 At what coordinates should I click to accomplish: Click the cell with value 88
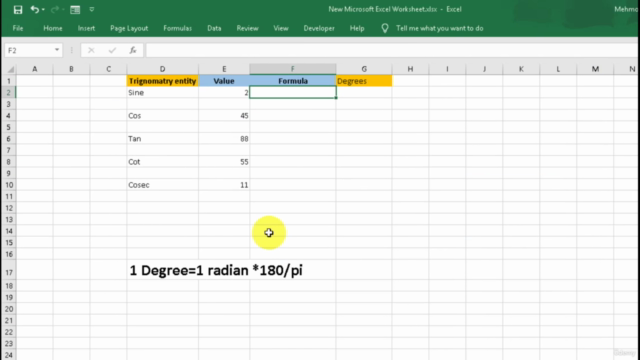click(x=224, y=139)
